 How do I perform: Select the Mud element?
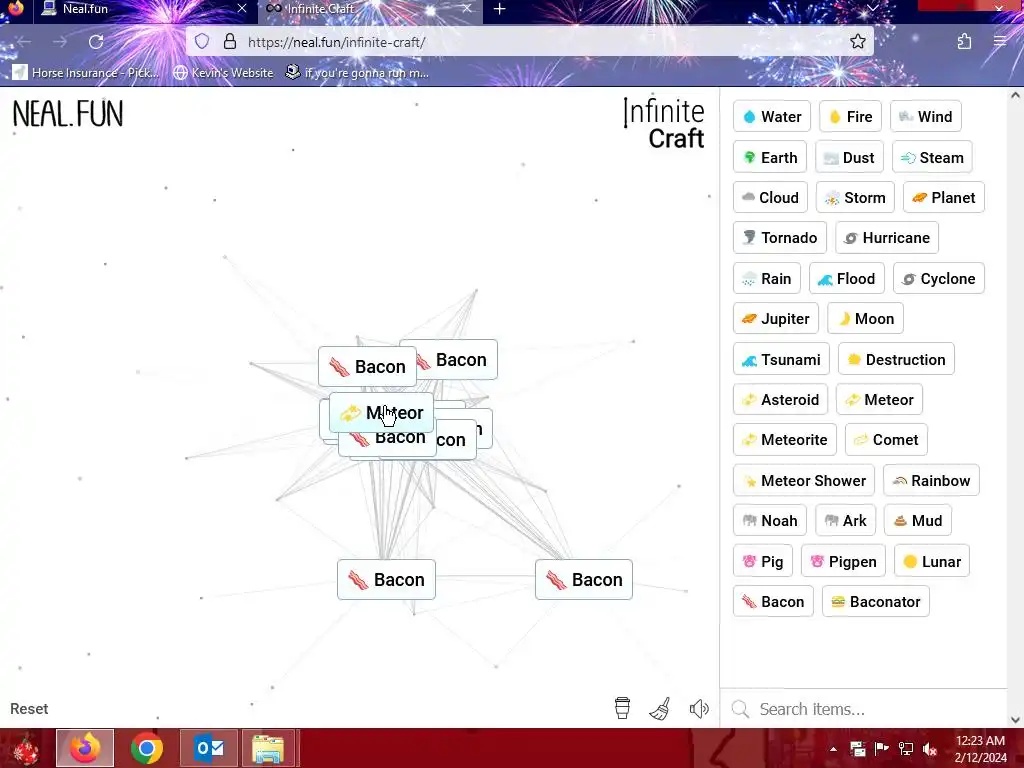(918, 520)
